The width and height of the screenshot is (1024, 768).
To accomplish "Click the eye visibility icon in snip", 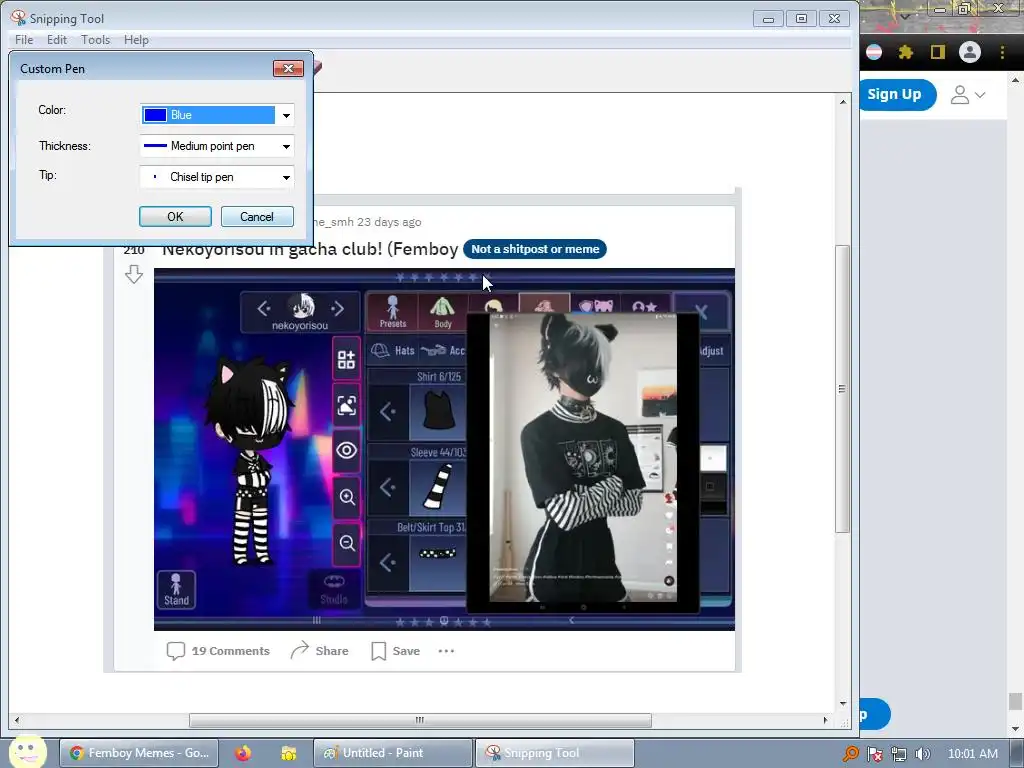I will pos(346,451).
